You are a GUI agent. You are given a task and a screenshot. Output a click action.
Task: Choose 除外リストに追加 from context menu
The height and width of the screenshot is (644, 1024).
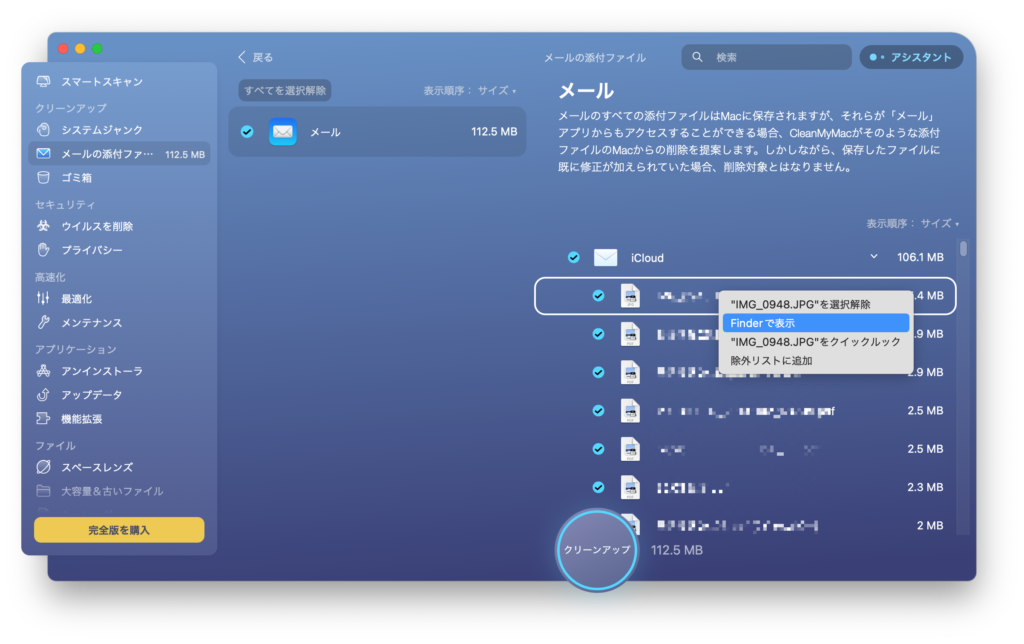click(x=815, y=361)
